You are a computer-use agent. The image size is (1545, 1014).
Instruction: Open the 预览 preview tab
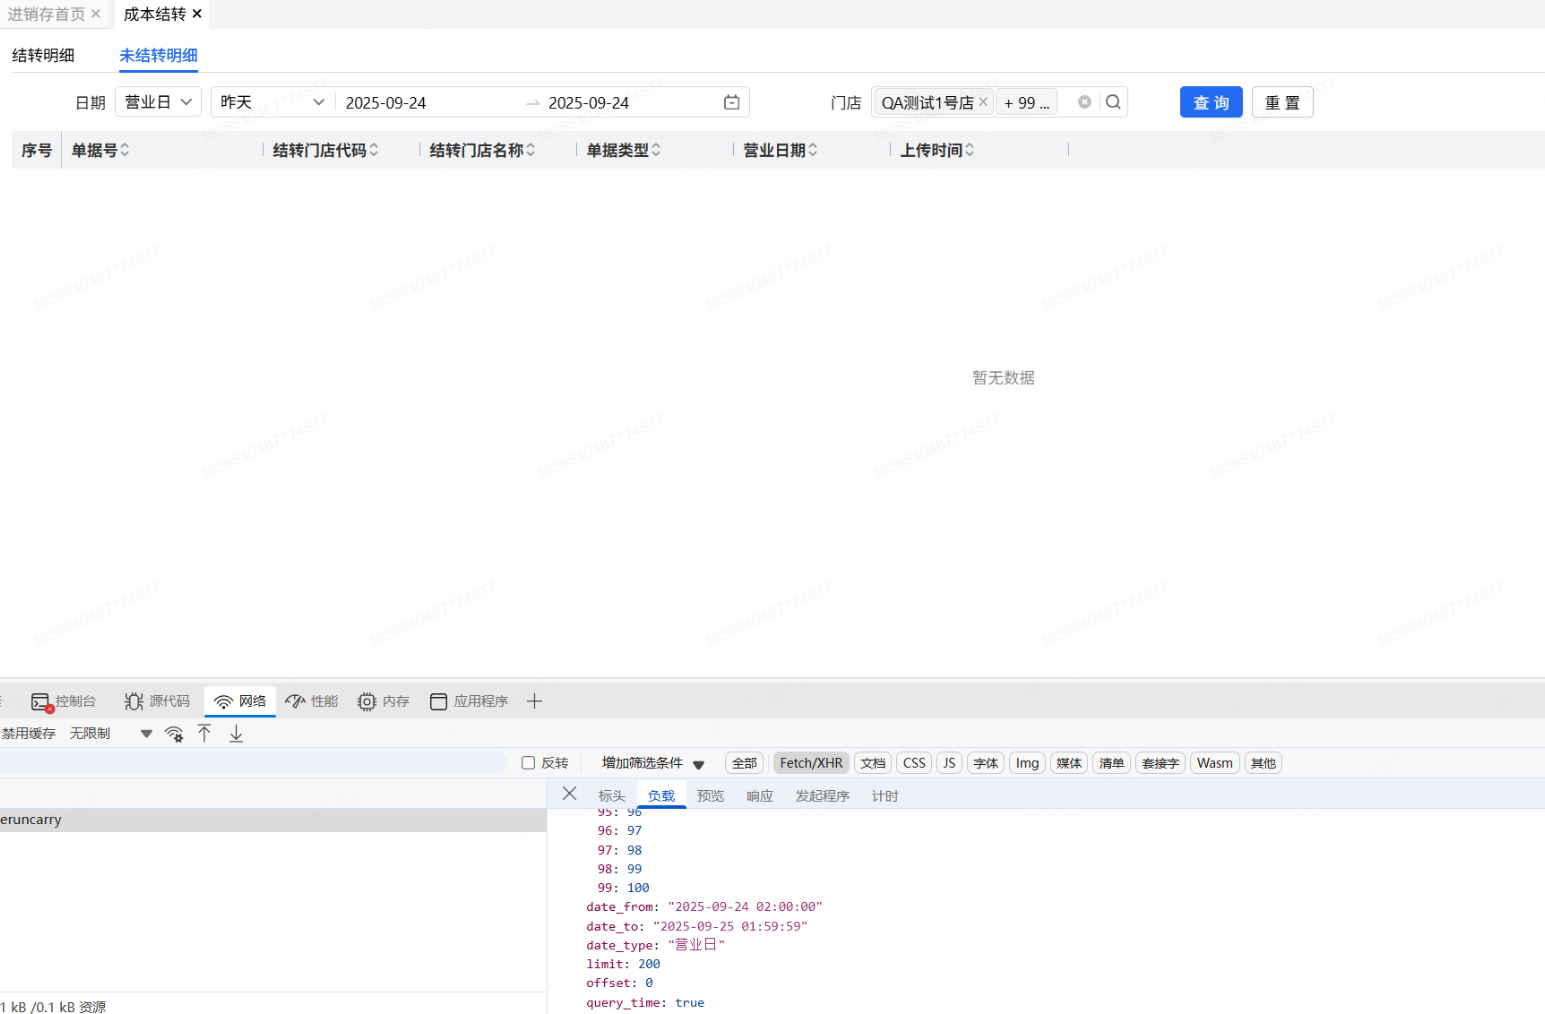coord(710,796)
